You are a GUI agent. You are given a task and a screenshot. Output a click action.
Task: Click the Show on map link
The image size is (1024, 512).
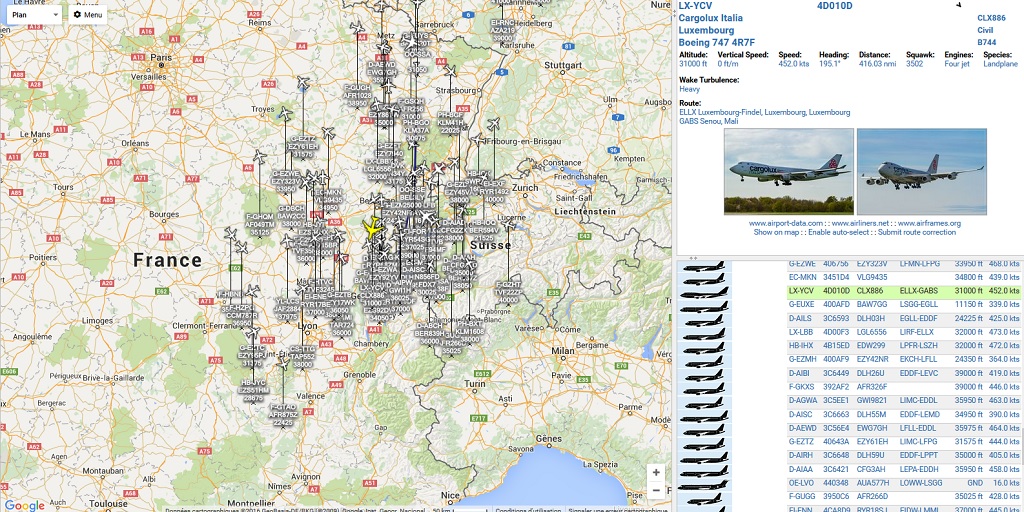pyautogui.click(x=776, y=232)
